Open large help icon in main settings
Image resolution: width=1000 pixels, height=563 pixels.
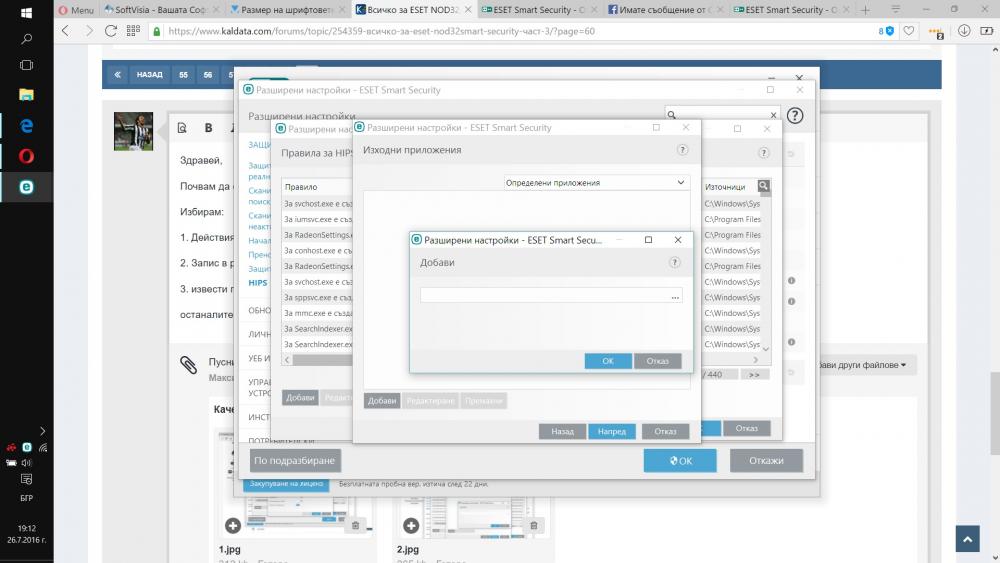(795, 115)
